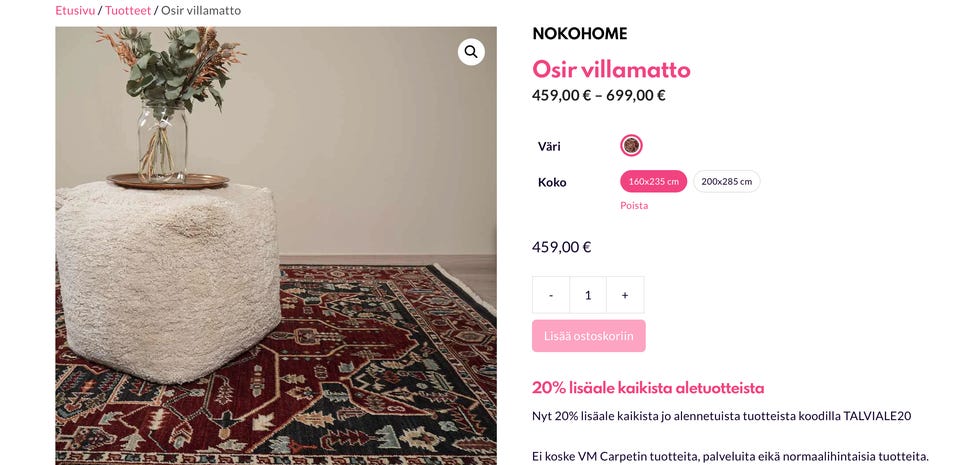The width and height of the screenshot is (960, 465).
Task: Click the Koko attribute label
Action: point(552,182)
